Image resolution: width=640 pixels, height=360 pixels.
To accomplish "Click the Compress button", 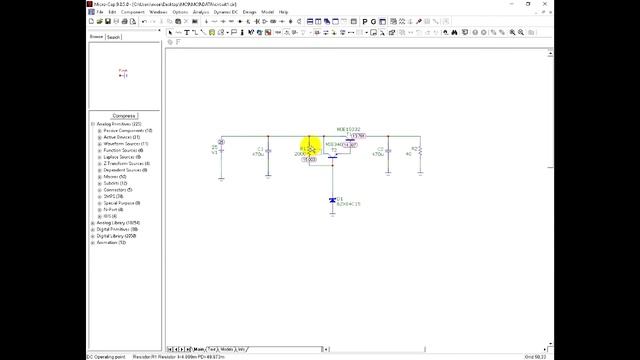I will pyautogui.click(x=124, y=116).
